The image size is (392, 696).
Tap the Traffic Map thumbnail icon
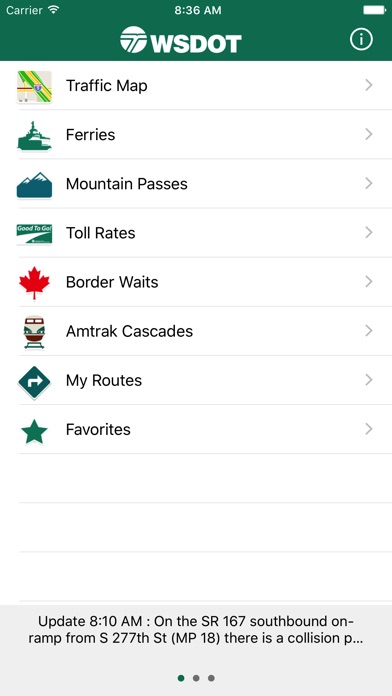coord(34,86)
